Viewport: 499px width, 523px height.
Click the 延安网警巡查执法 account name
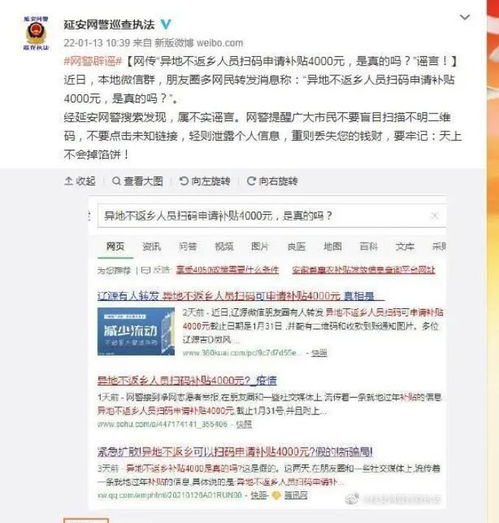pos(109,24)
